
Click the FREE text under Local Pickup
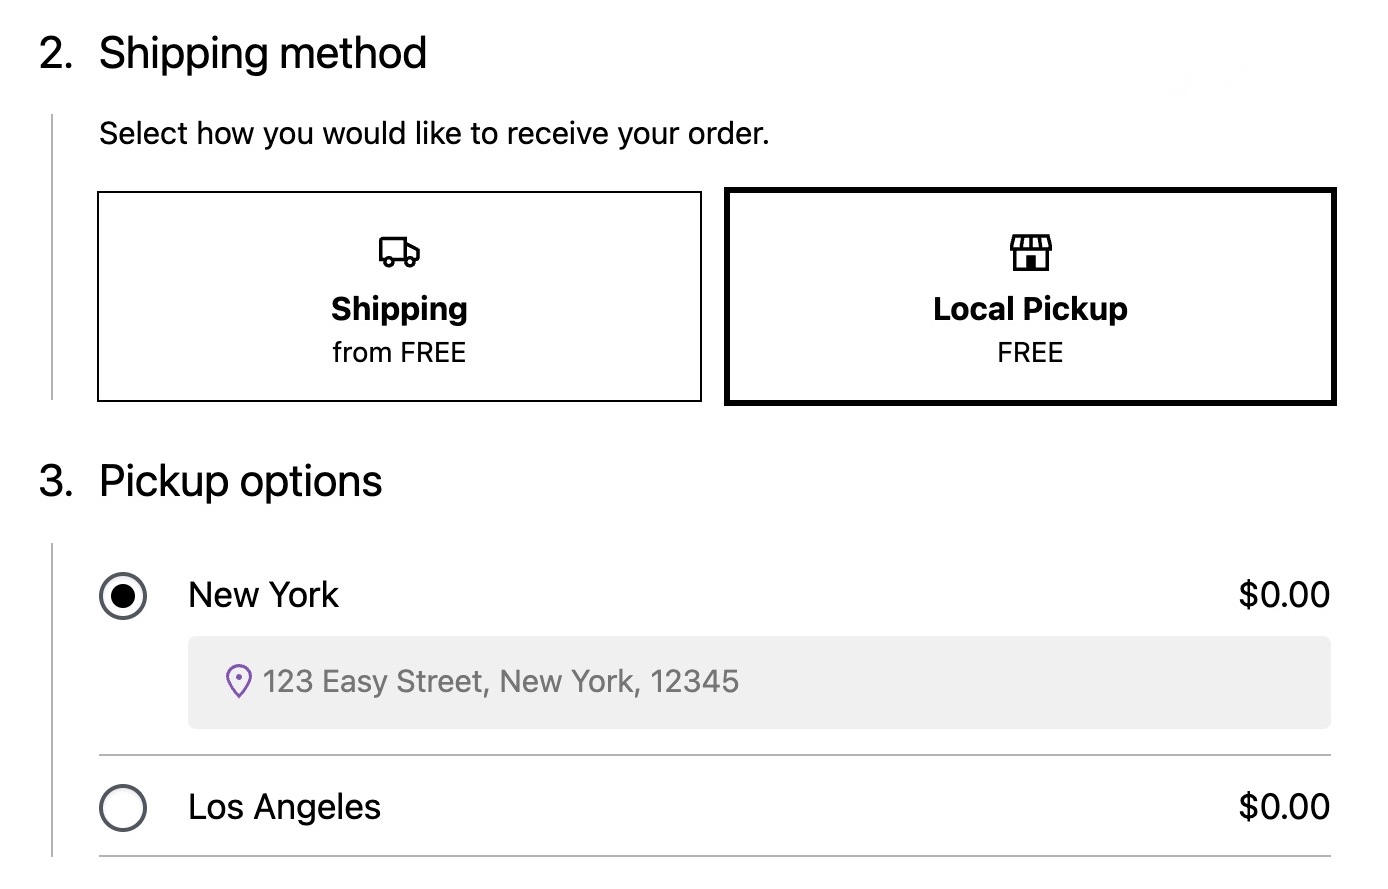(x=1030, y=353)
